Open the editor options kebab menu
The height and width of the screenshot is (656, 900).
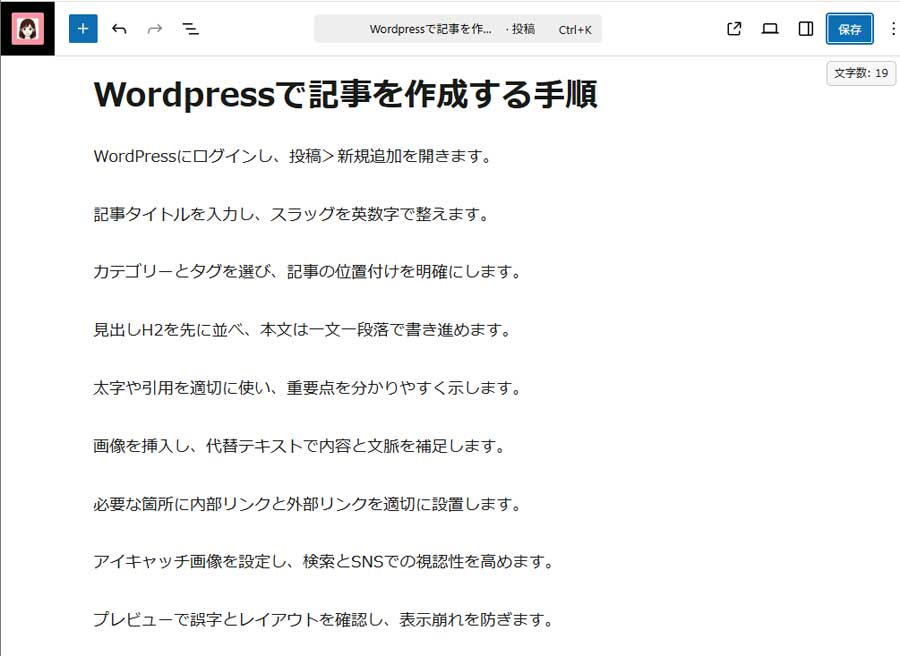click(x=893, y=29)
